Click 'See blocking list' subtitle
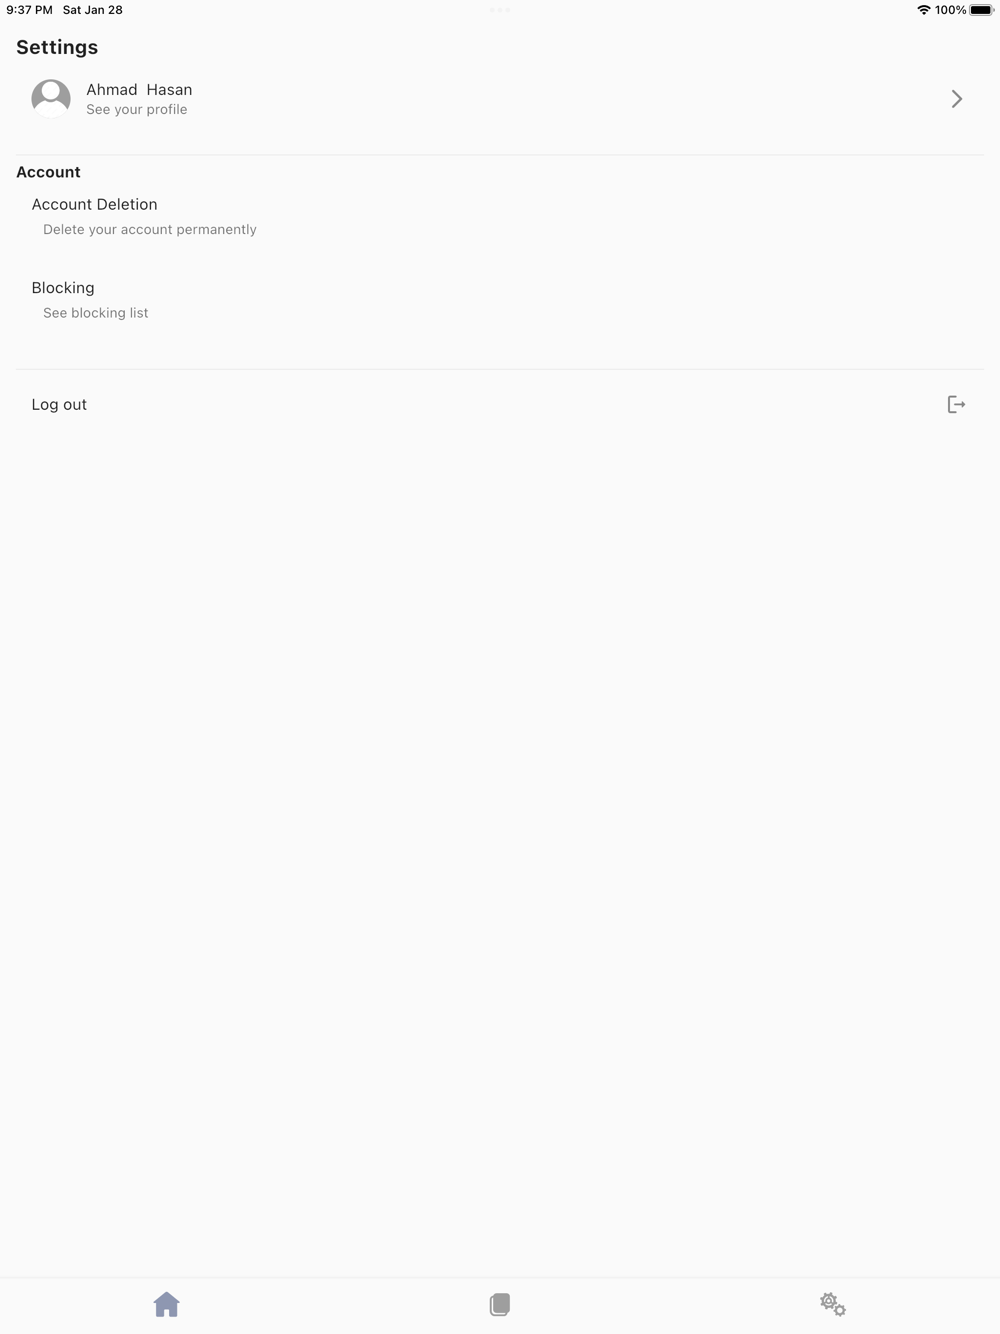Viewport: 1000px width, 1334px height. (x=95, y=313)
